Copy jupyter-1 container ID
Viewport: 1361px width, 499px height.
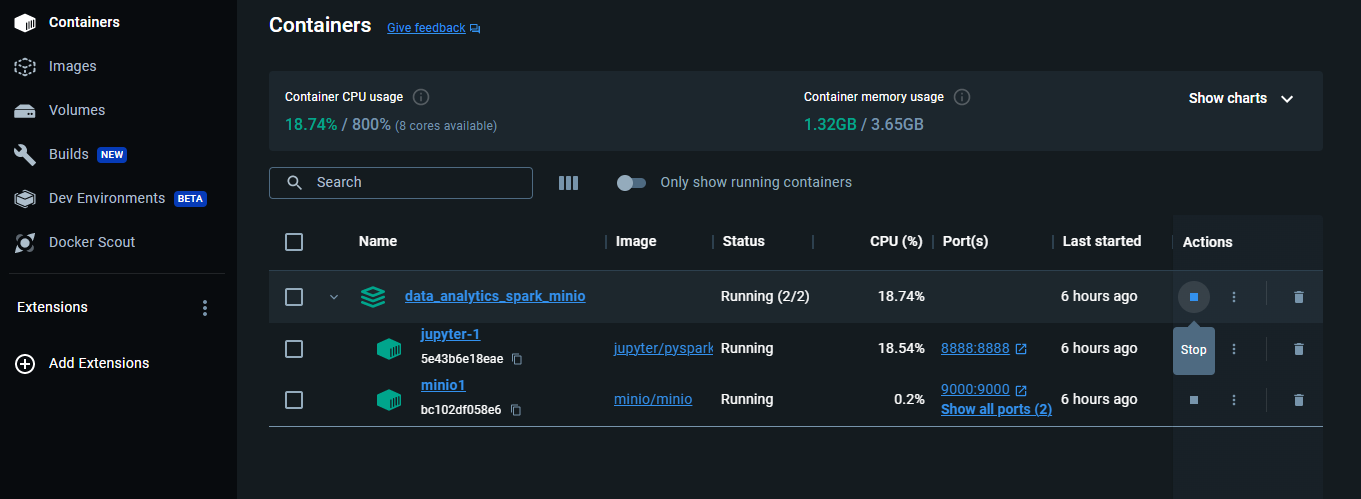(517, 359)
